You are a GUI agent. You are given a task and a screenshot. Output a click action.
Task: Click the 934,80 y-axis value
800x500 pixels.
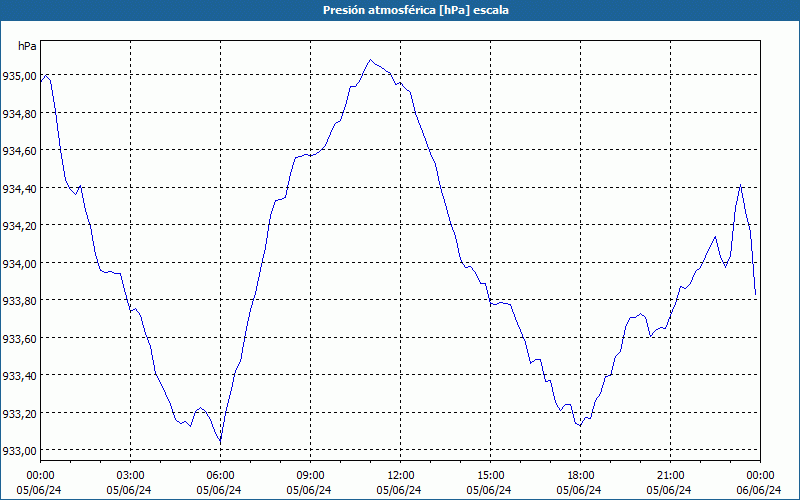click(x=19, y=114)
